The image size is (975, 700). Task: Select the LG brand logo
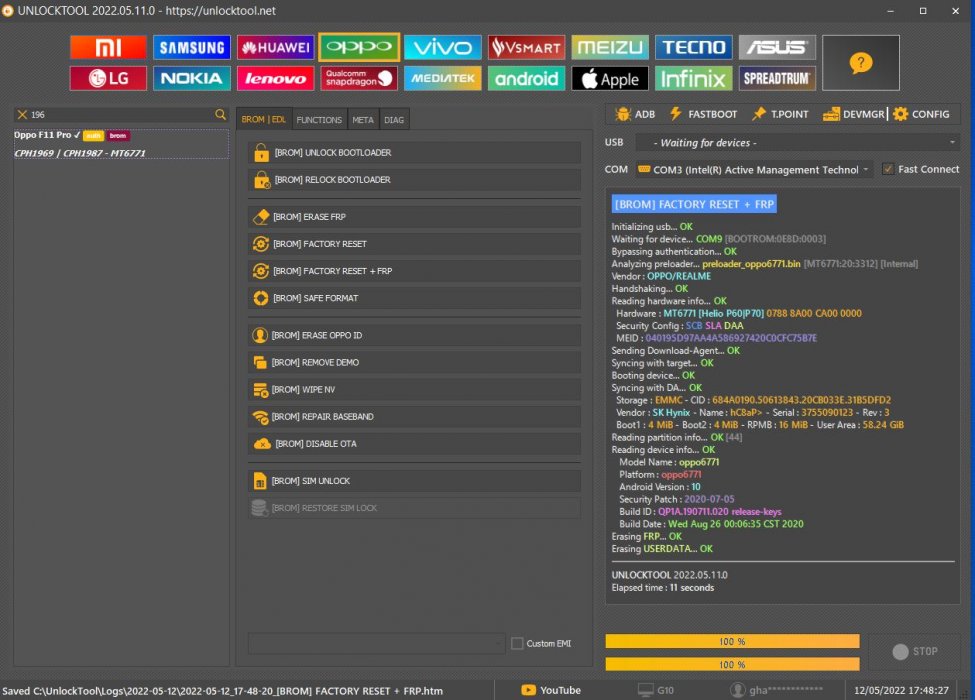108,78
